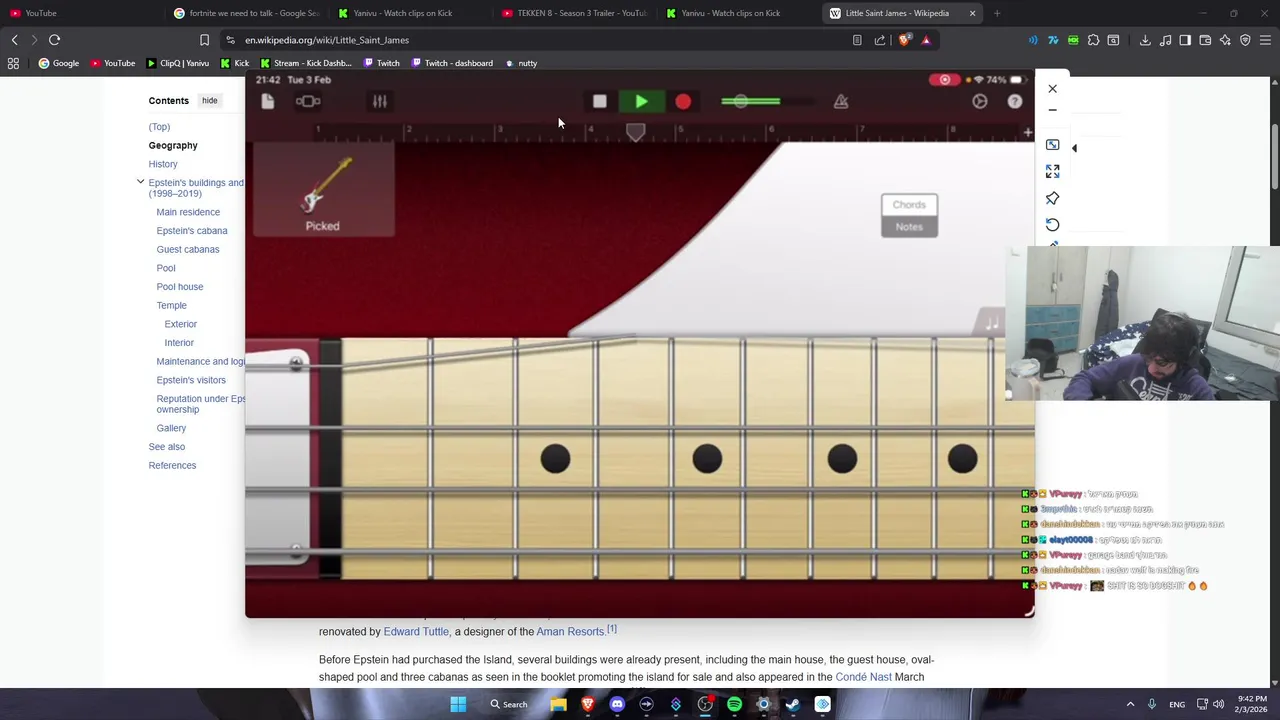This screenshot has height=720, width=1280.
Task: Toggle the metronome icon
Action: tap(841, 101)
